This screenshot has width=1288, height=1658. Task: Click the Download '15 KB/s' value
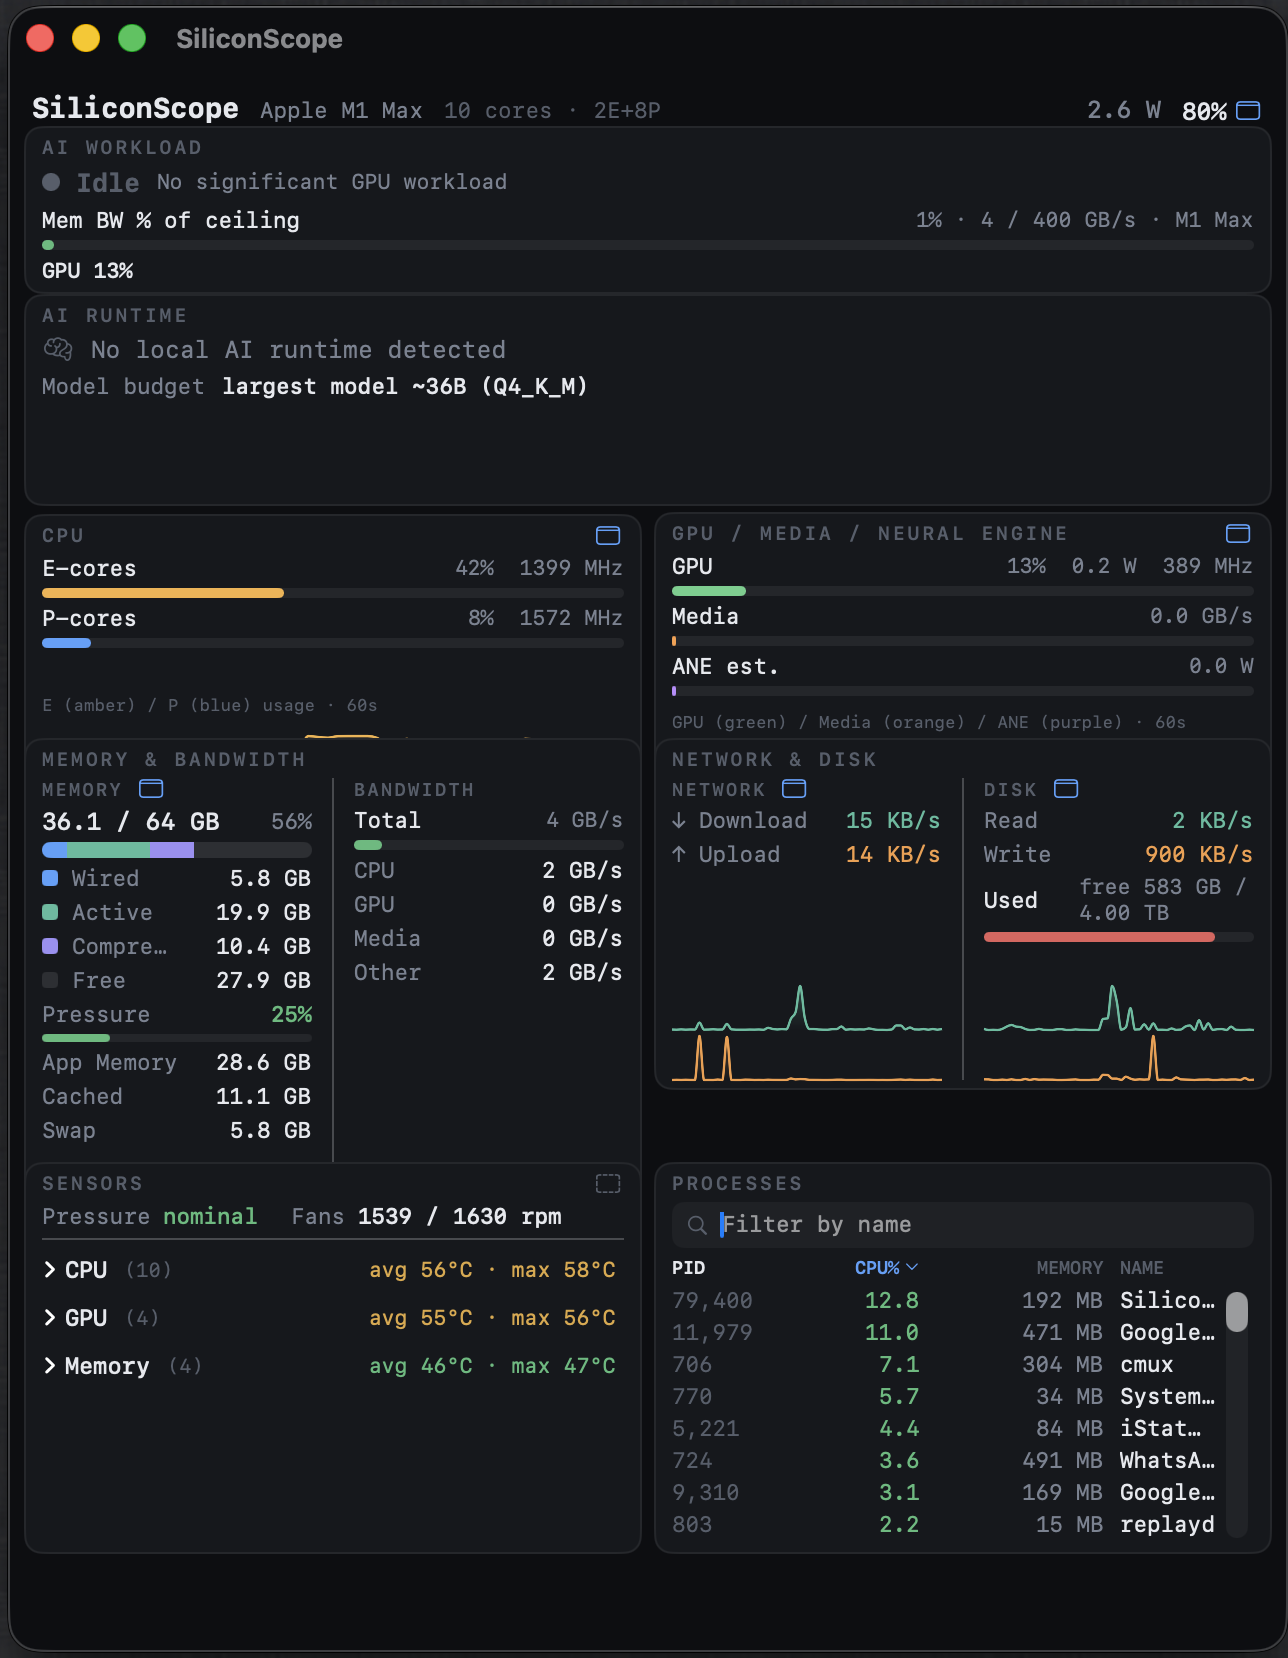coord(893,820)
